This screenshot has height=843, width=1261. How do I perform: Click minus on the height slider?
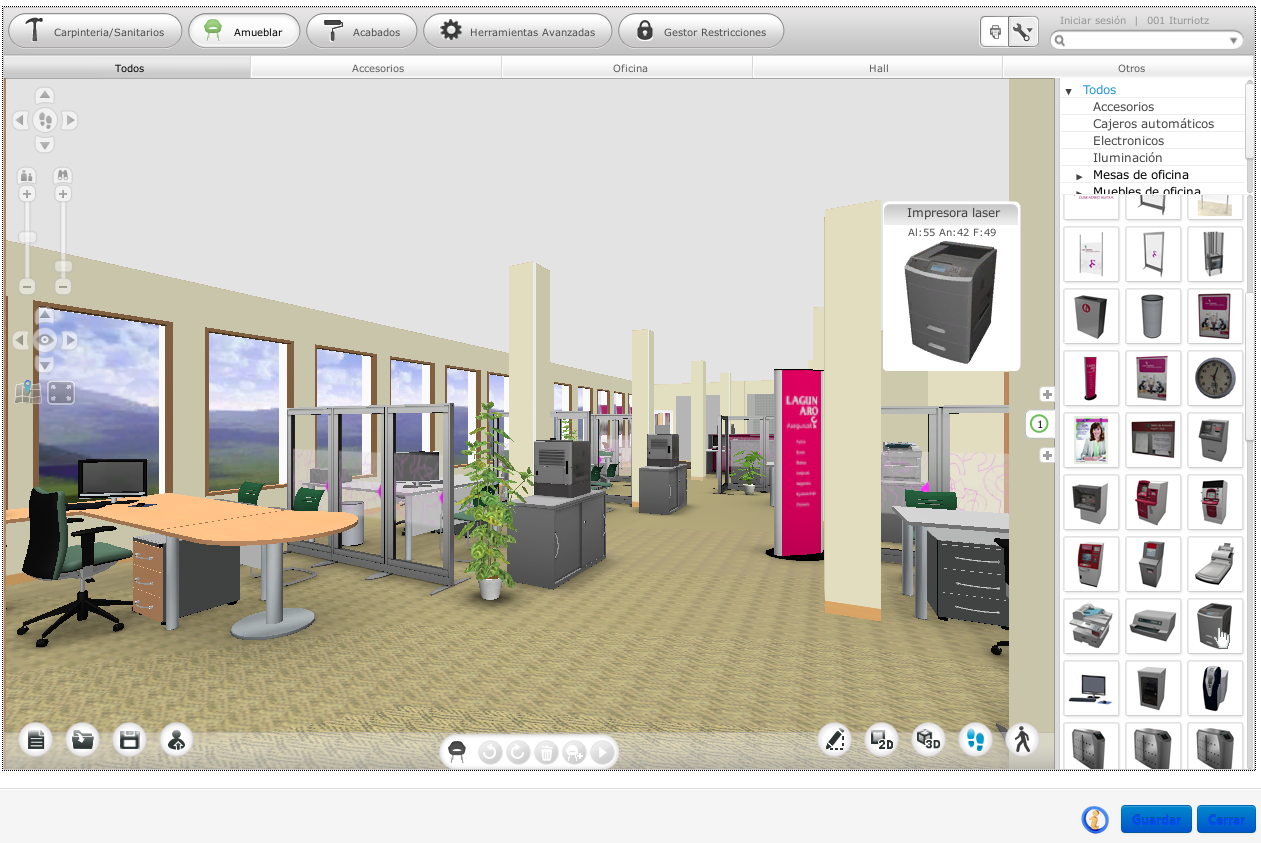pyautogui.click(x=27, y=287)
